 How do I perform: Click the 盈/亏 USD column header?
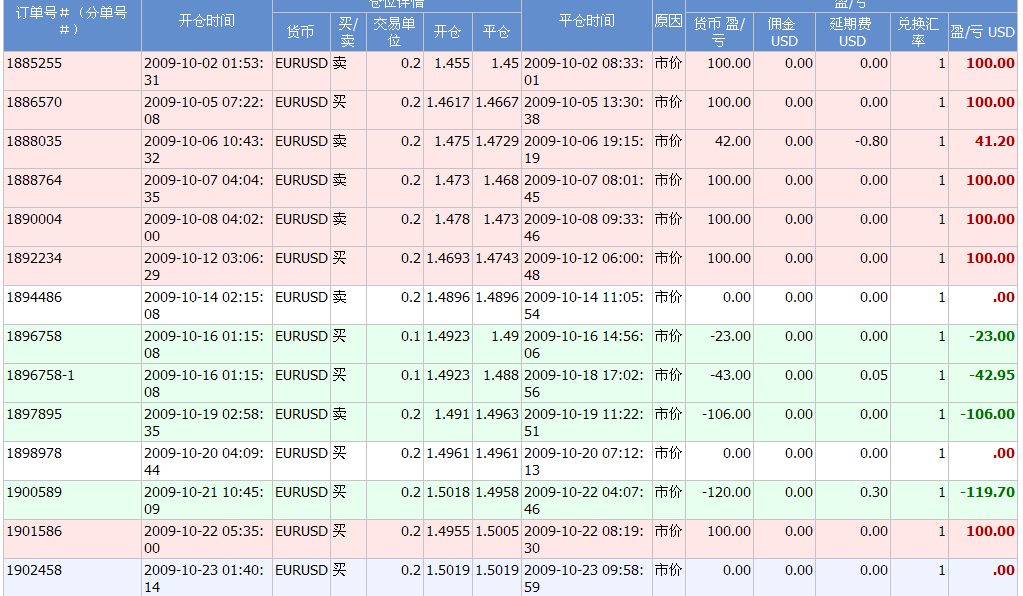coord(983,32)
